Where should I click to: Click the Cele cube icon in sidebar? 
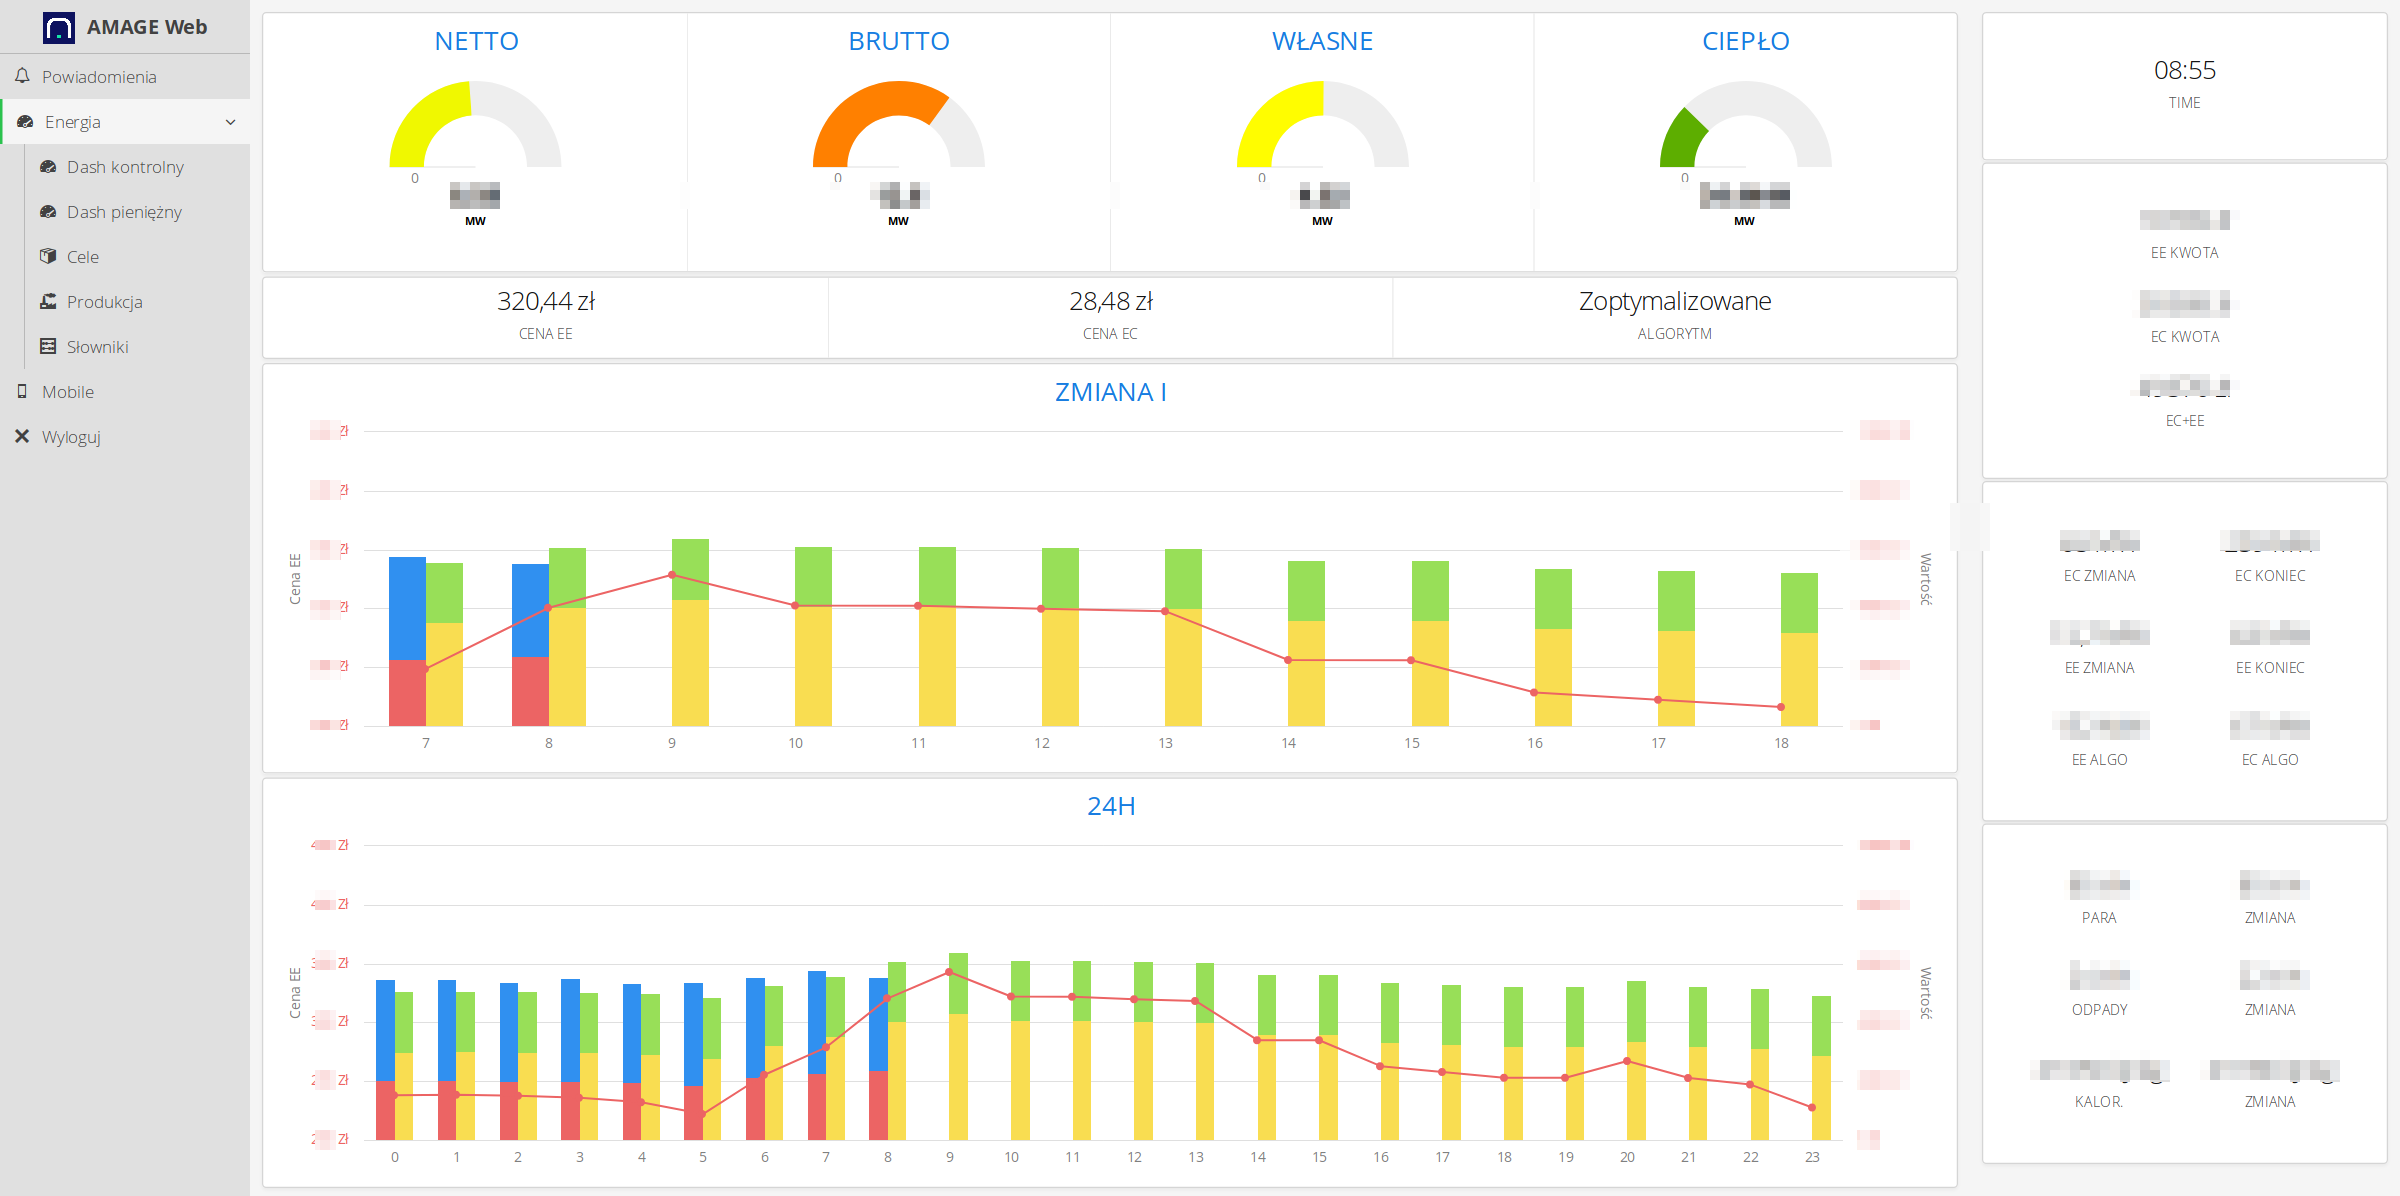click(47, 256)
